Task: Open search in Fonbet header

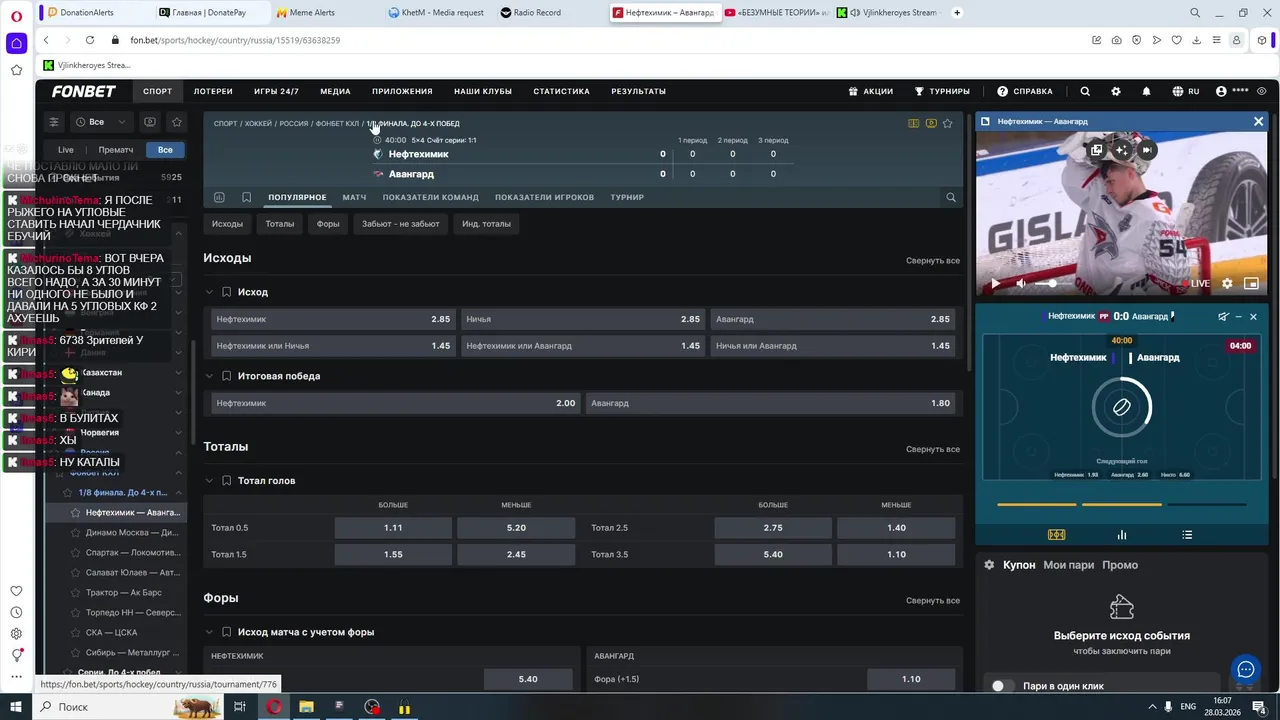Action: pos(1085,91)
